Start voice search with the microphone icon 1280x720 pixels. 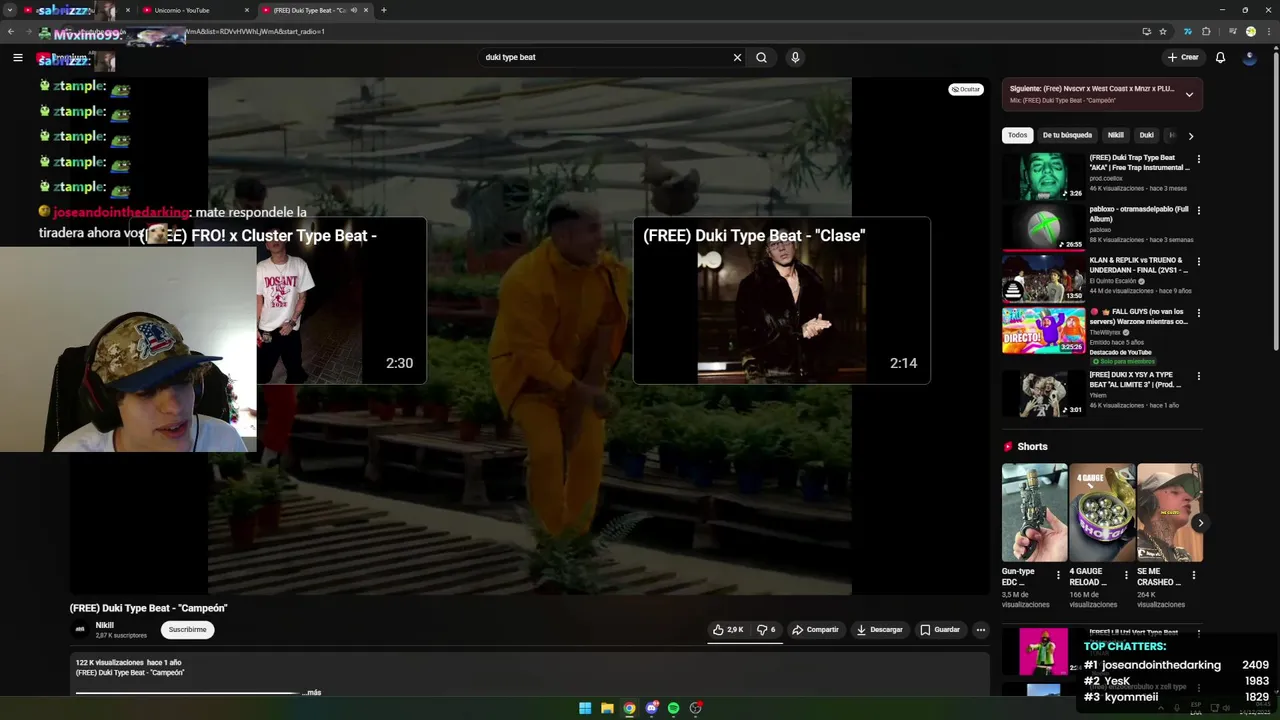point(795,57)
